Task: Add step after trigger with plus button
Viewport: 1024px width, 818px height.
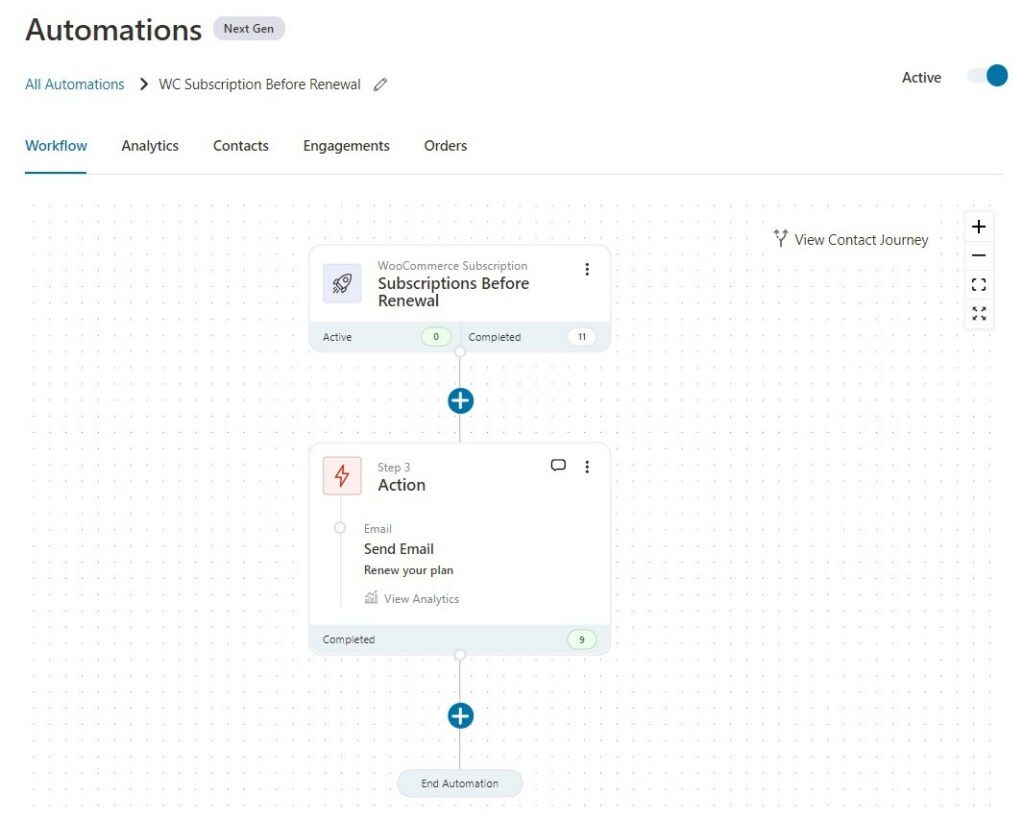Action: pyautogui.click(x=460, y=401)
